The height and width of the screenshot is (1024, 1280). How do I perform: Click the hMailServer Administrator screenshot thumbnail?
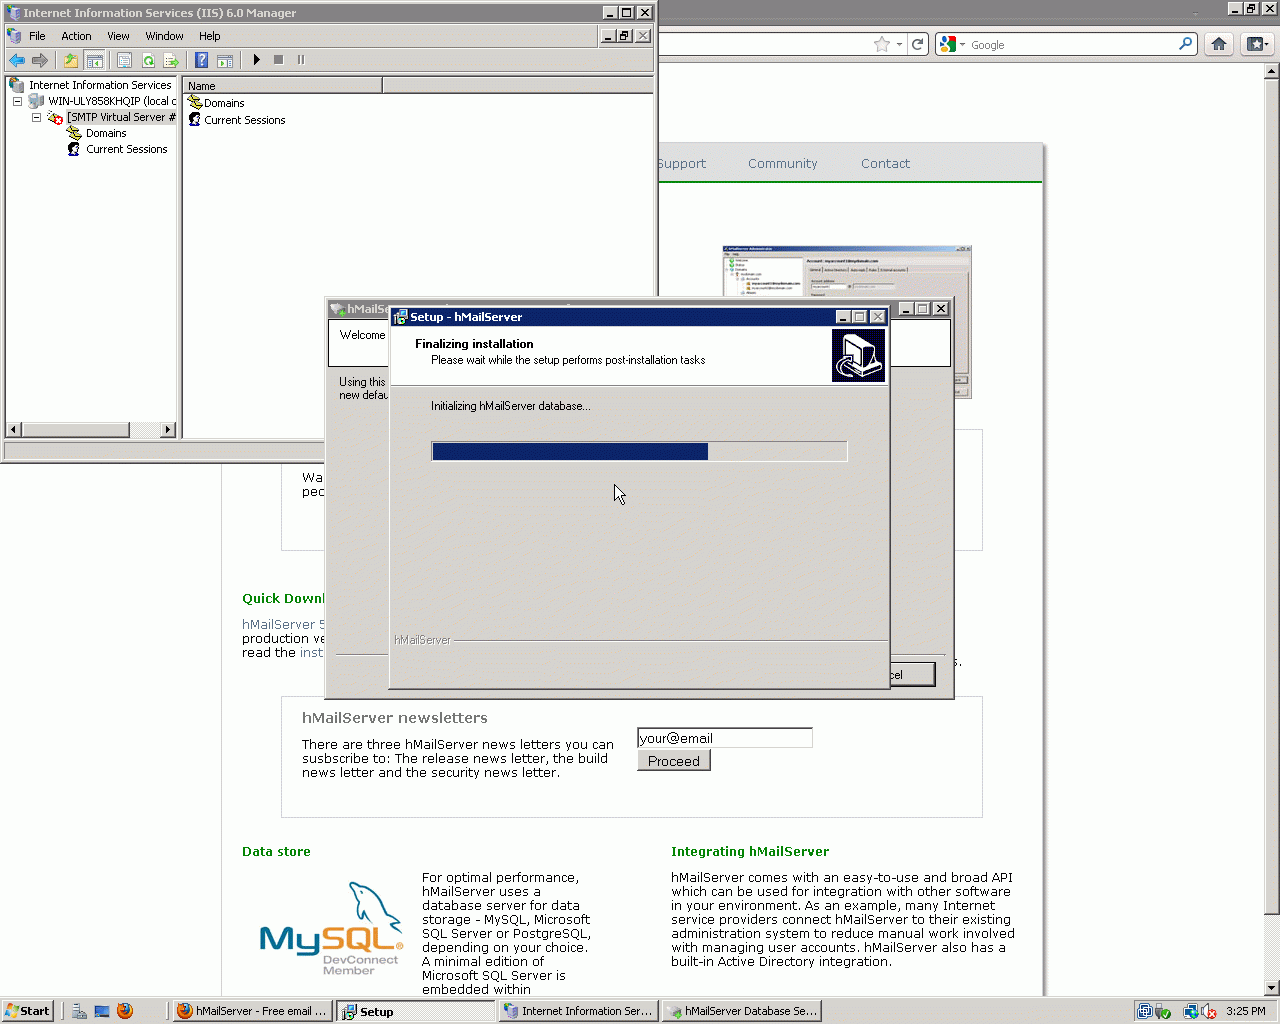tap(847, 320)
